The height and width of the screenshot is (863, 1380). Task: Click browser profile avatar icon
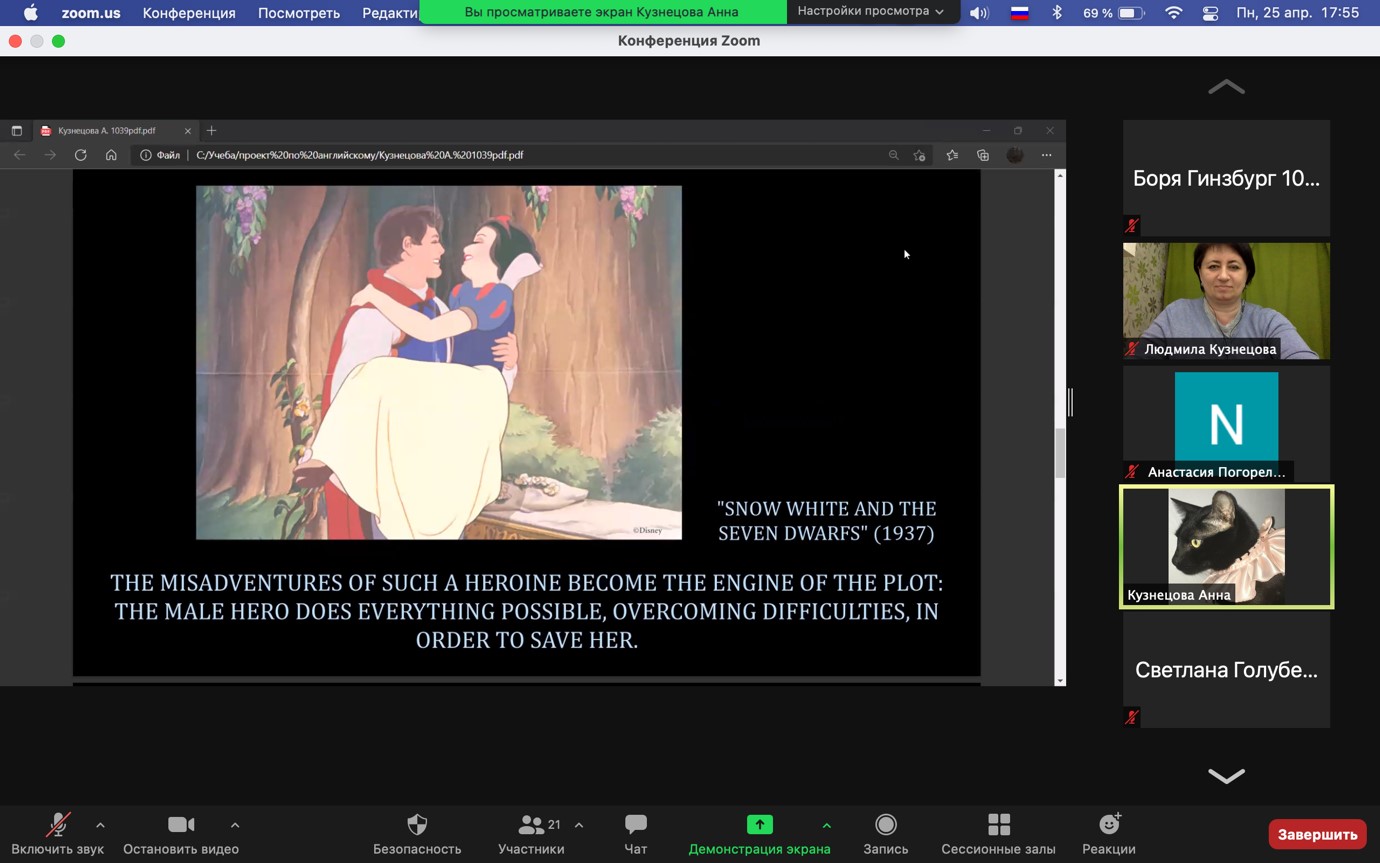click(1015, 155)
